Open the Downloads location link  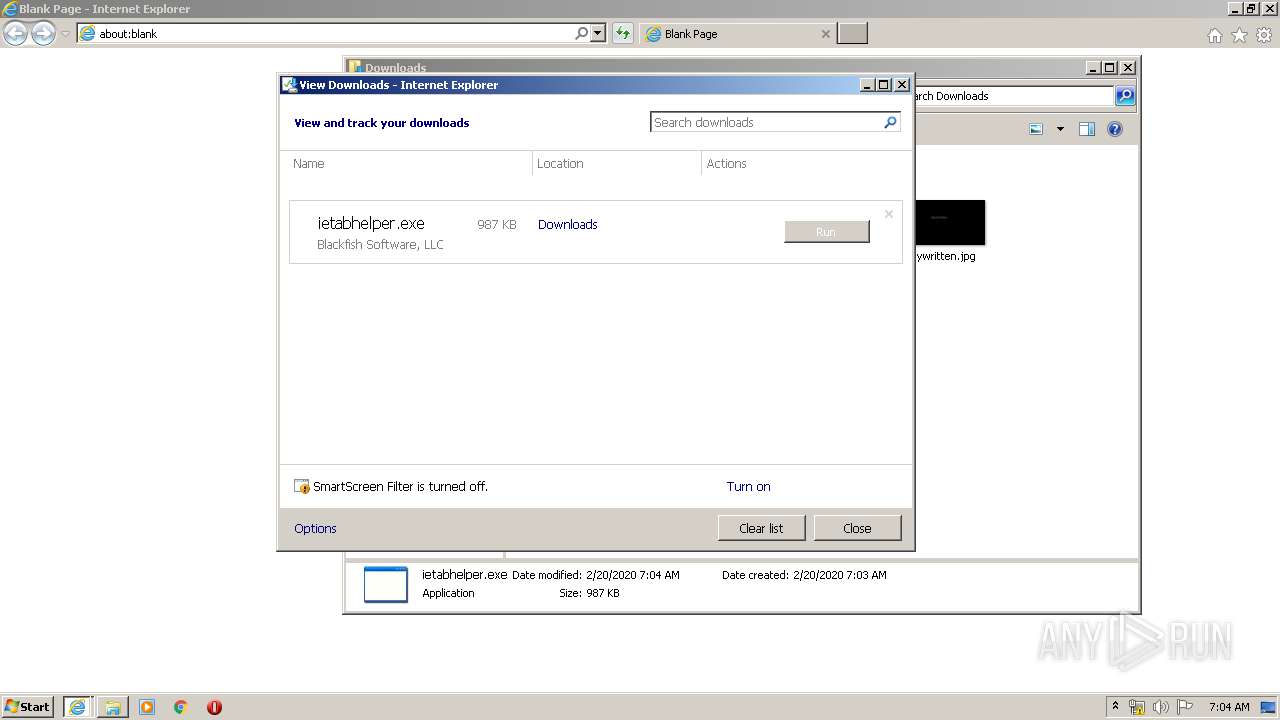pyautogui.click(x=567, y=225)
